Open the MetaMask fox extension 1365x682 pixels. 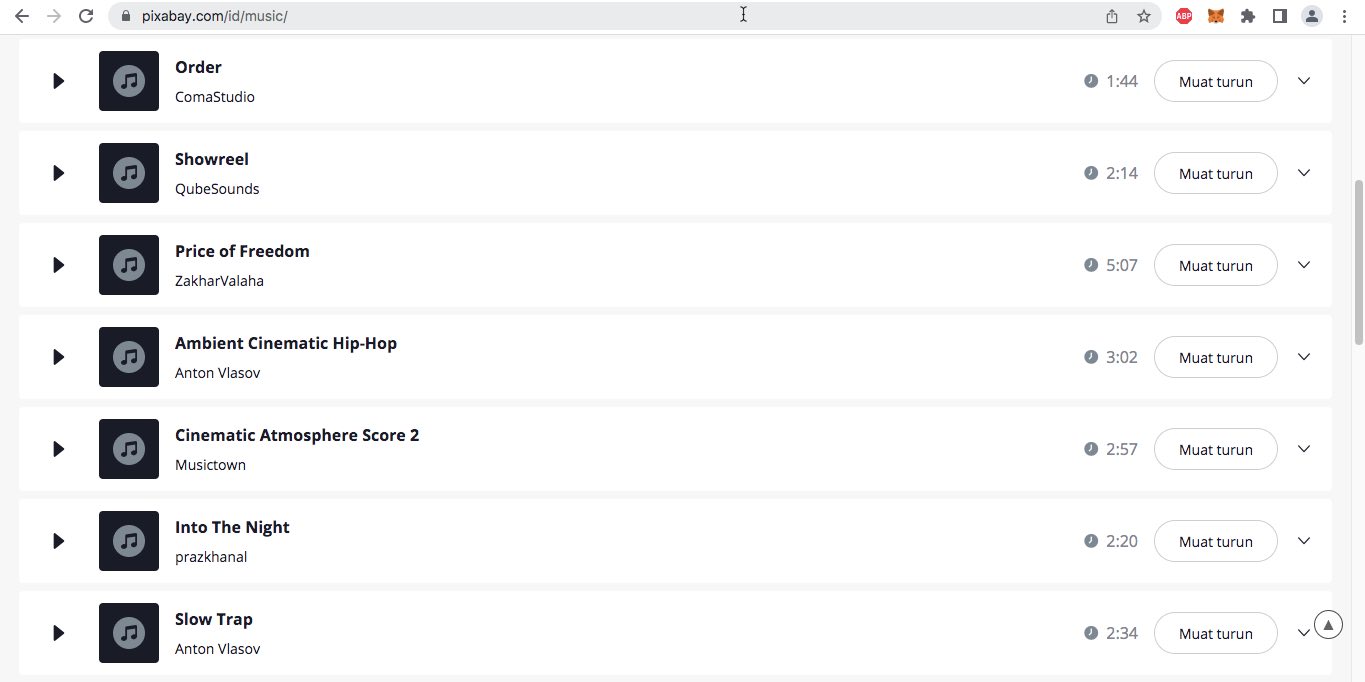1216,16
